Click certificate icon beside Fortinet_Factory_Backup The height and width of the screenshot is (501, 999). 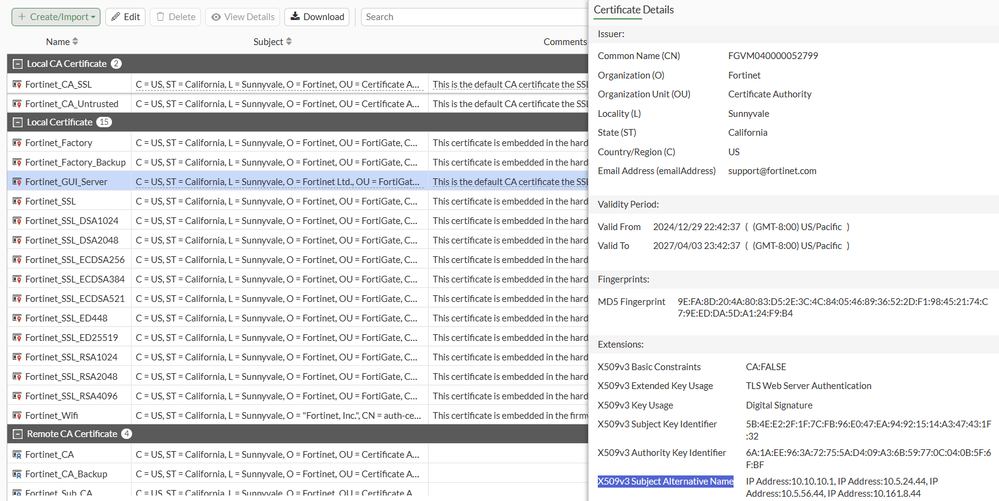click(17, 163)
